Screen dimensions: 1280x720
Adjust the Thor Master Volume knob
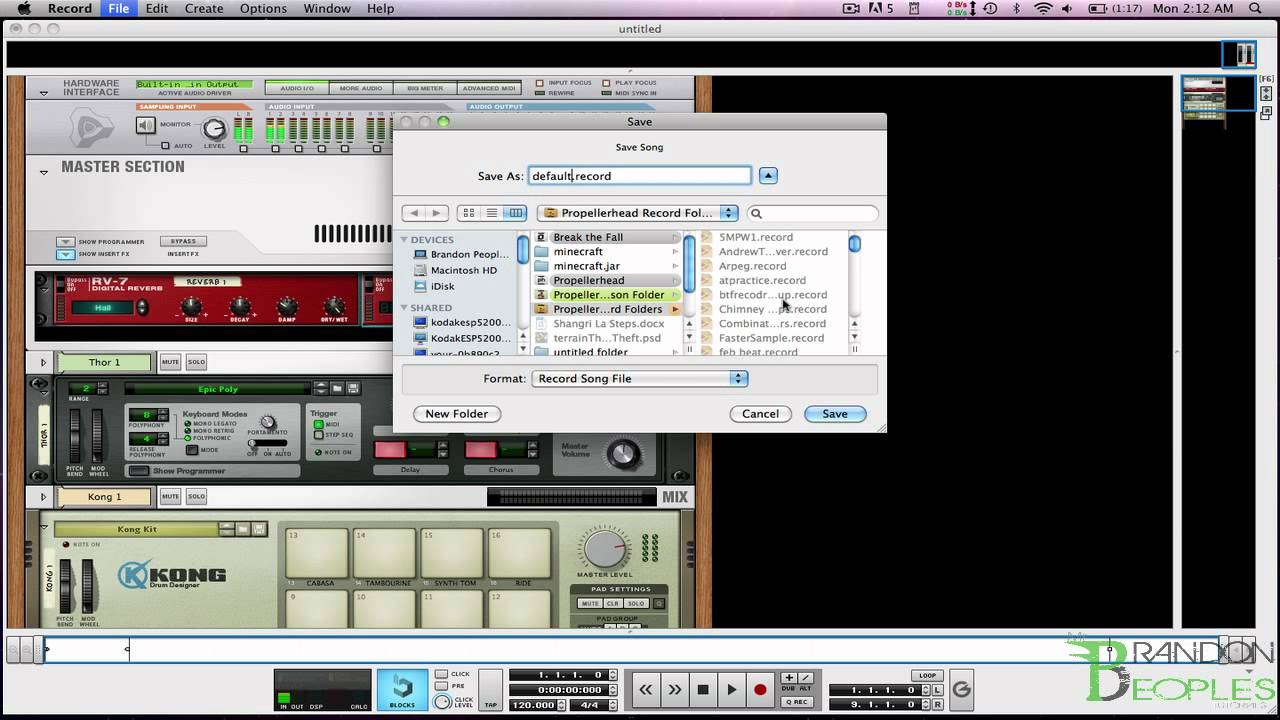(x=623, y=454)
